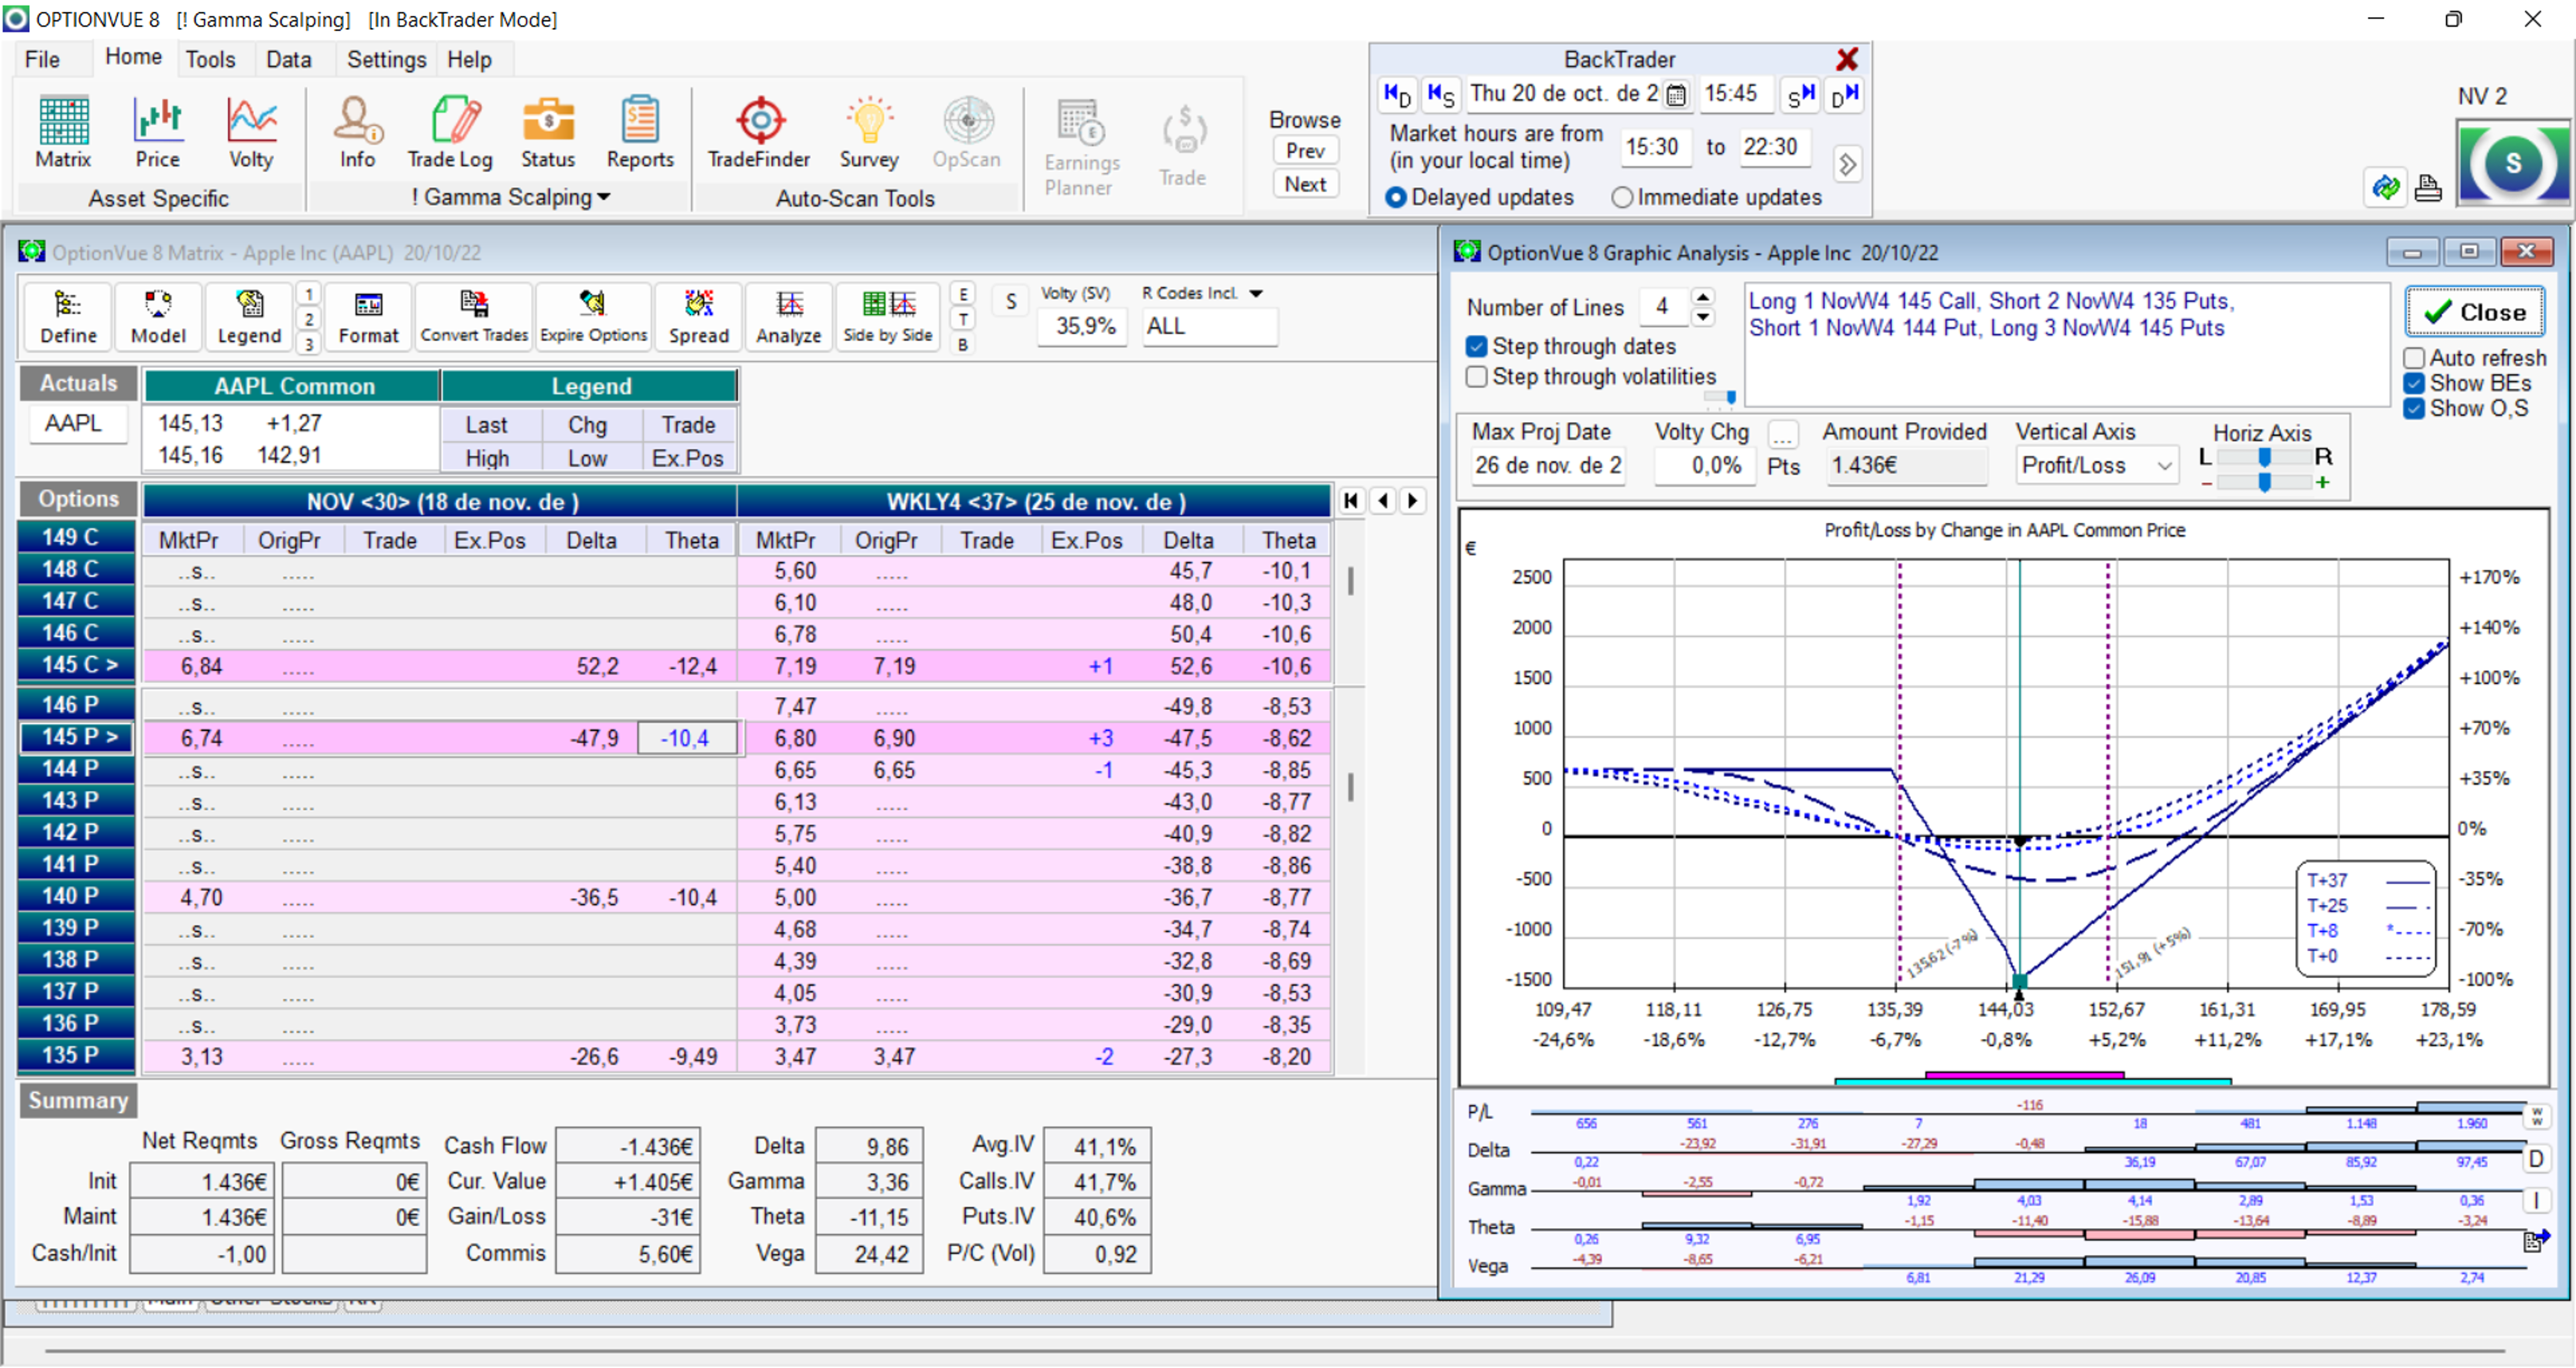Click the Define toolbar button
The height and width of the screenshot is (1368, 2576).
[68, 316]
